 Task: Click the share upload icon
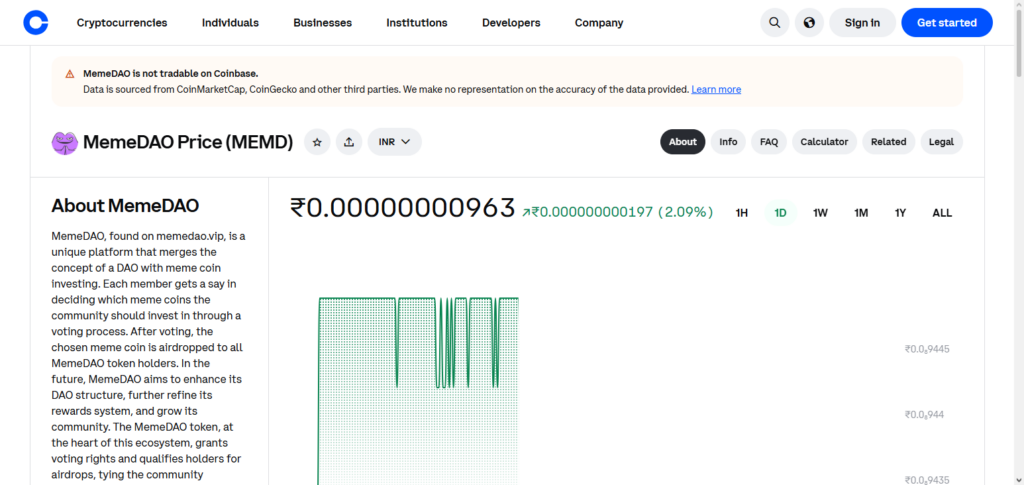[349, 142]
